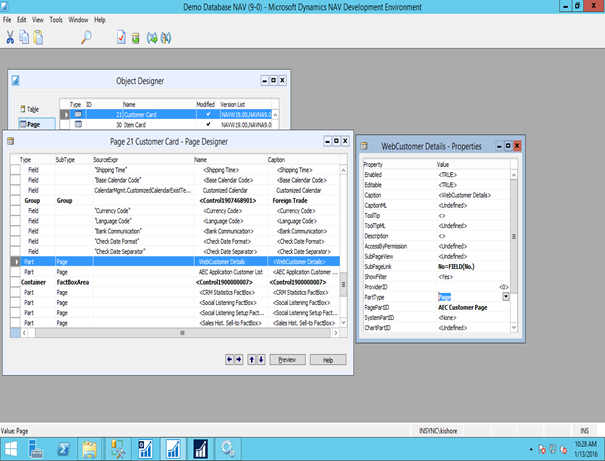Click the Preview button
The image size is (605, 461).
pos(287,360)
